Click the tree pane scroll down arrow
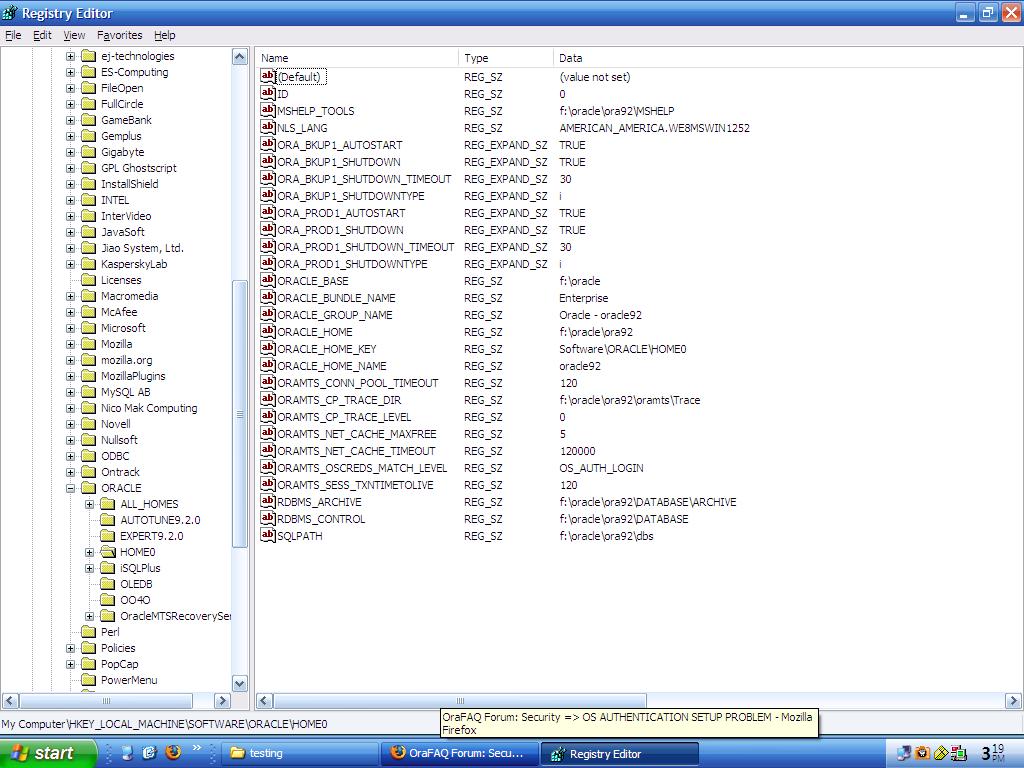Screen dimensions: 1024x768 (x=240, y=683)
